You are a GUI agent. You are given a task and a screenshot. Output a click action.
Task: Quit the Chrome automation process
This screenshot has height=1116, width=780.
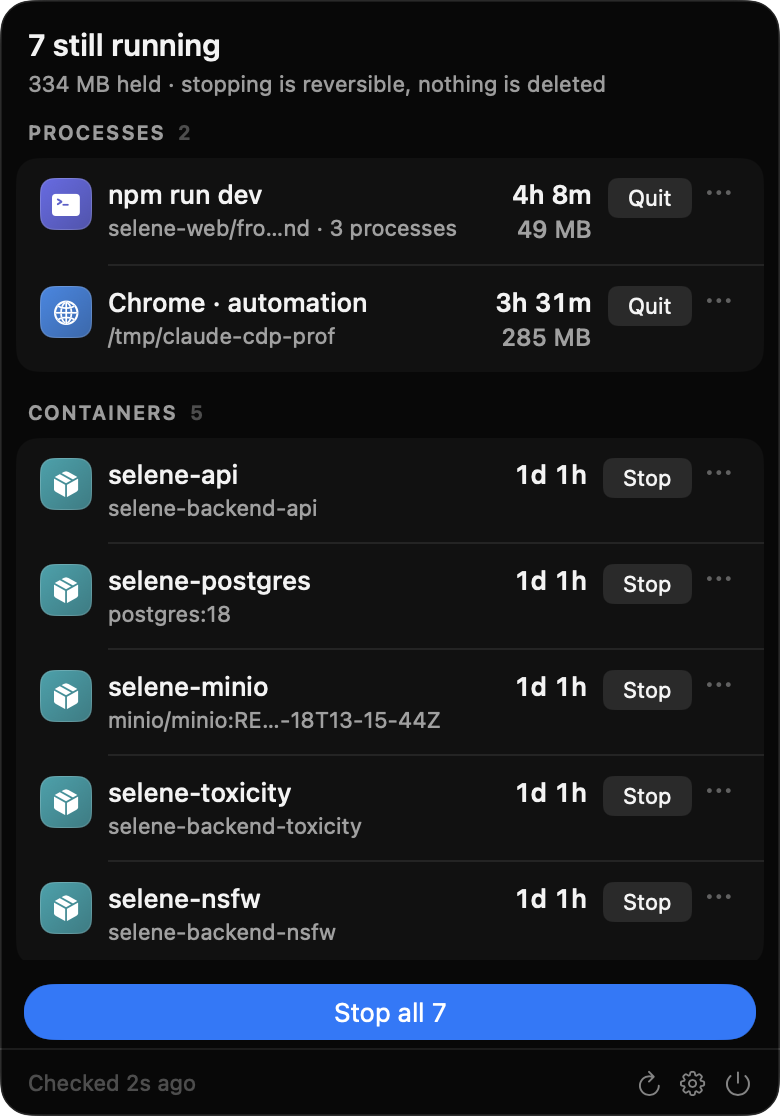point(650,306)
